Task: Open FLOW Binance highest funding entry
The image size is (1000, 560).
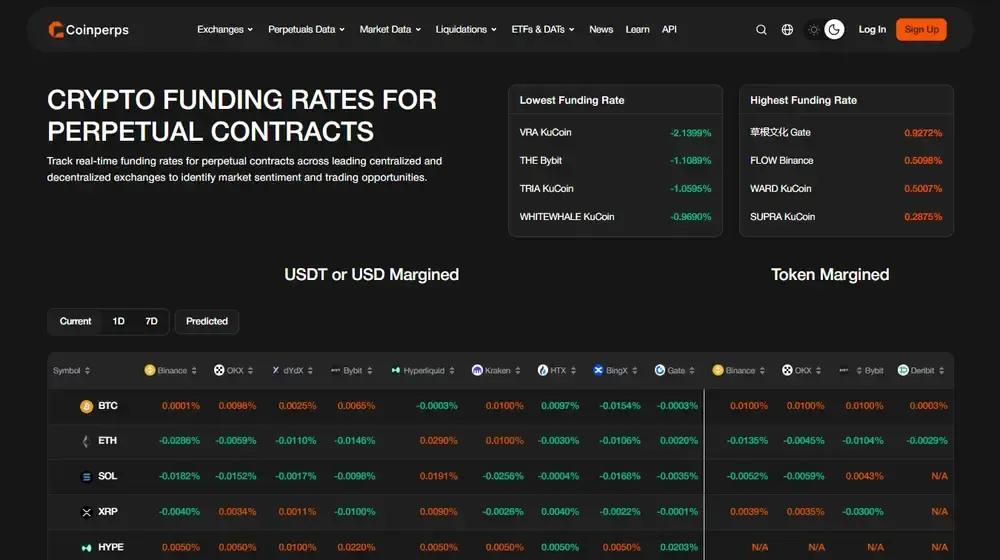Action: (x=846, y=161)
